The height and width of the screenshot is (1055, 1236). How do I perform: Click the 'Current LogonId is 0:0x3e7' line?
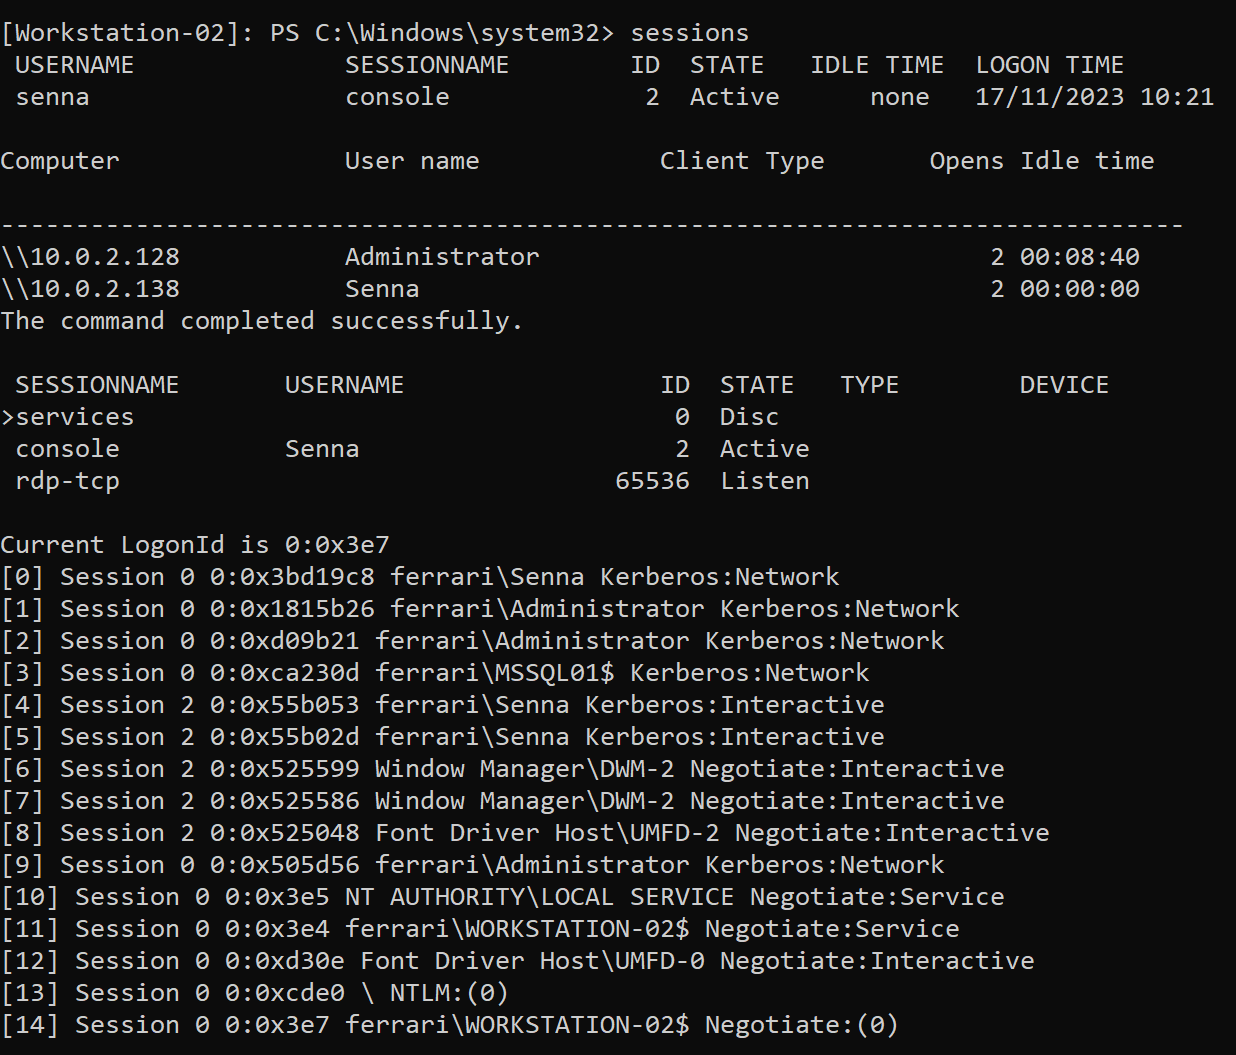click(195, 545)
